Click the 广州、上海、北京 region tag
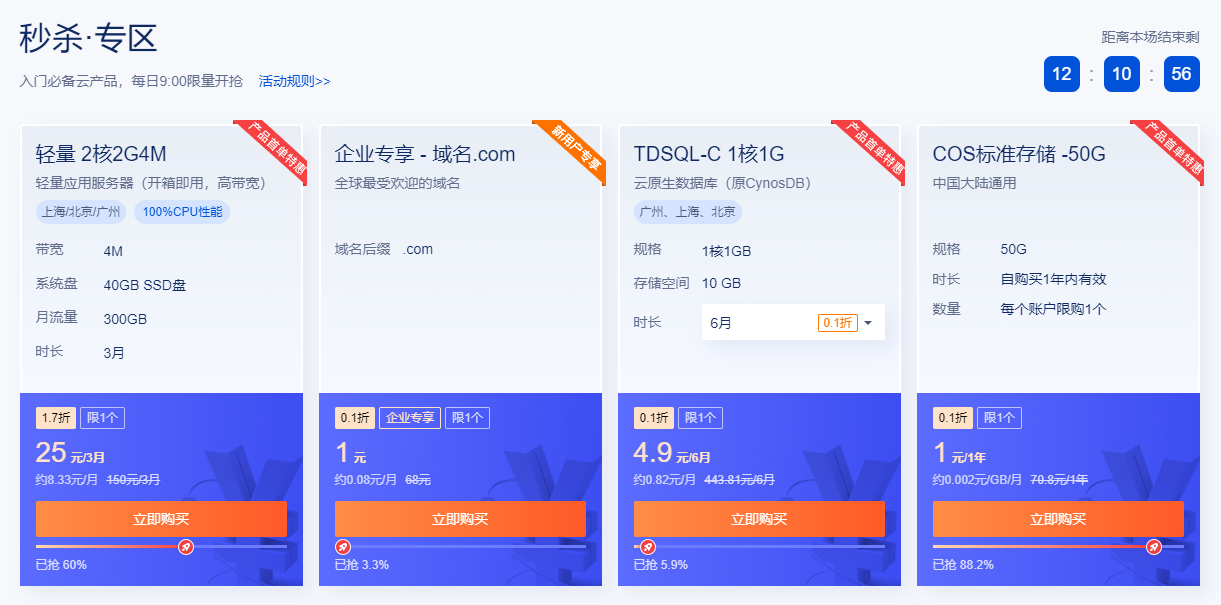Screen dimensions: 1221x605 click(x=688, y=212)
